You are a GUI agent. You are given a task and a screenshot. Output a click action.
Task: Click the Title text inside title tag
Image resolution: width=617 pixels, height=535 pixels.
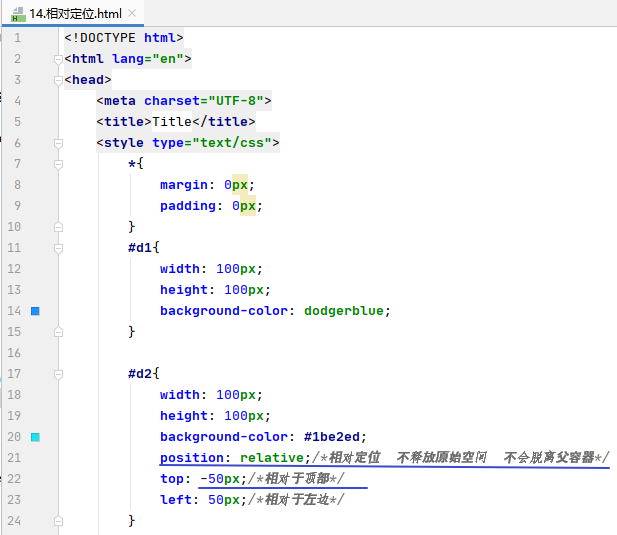pos(172,122)
